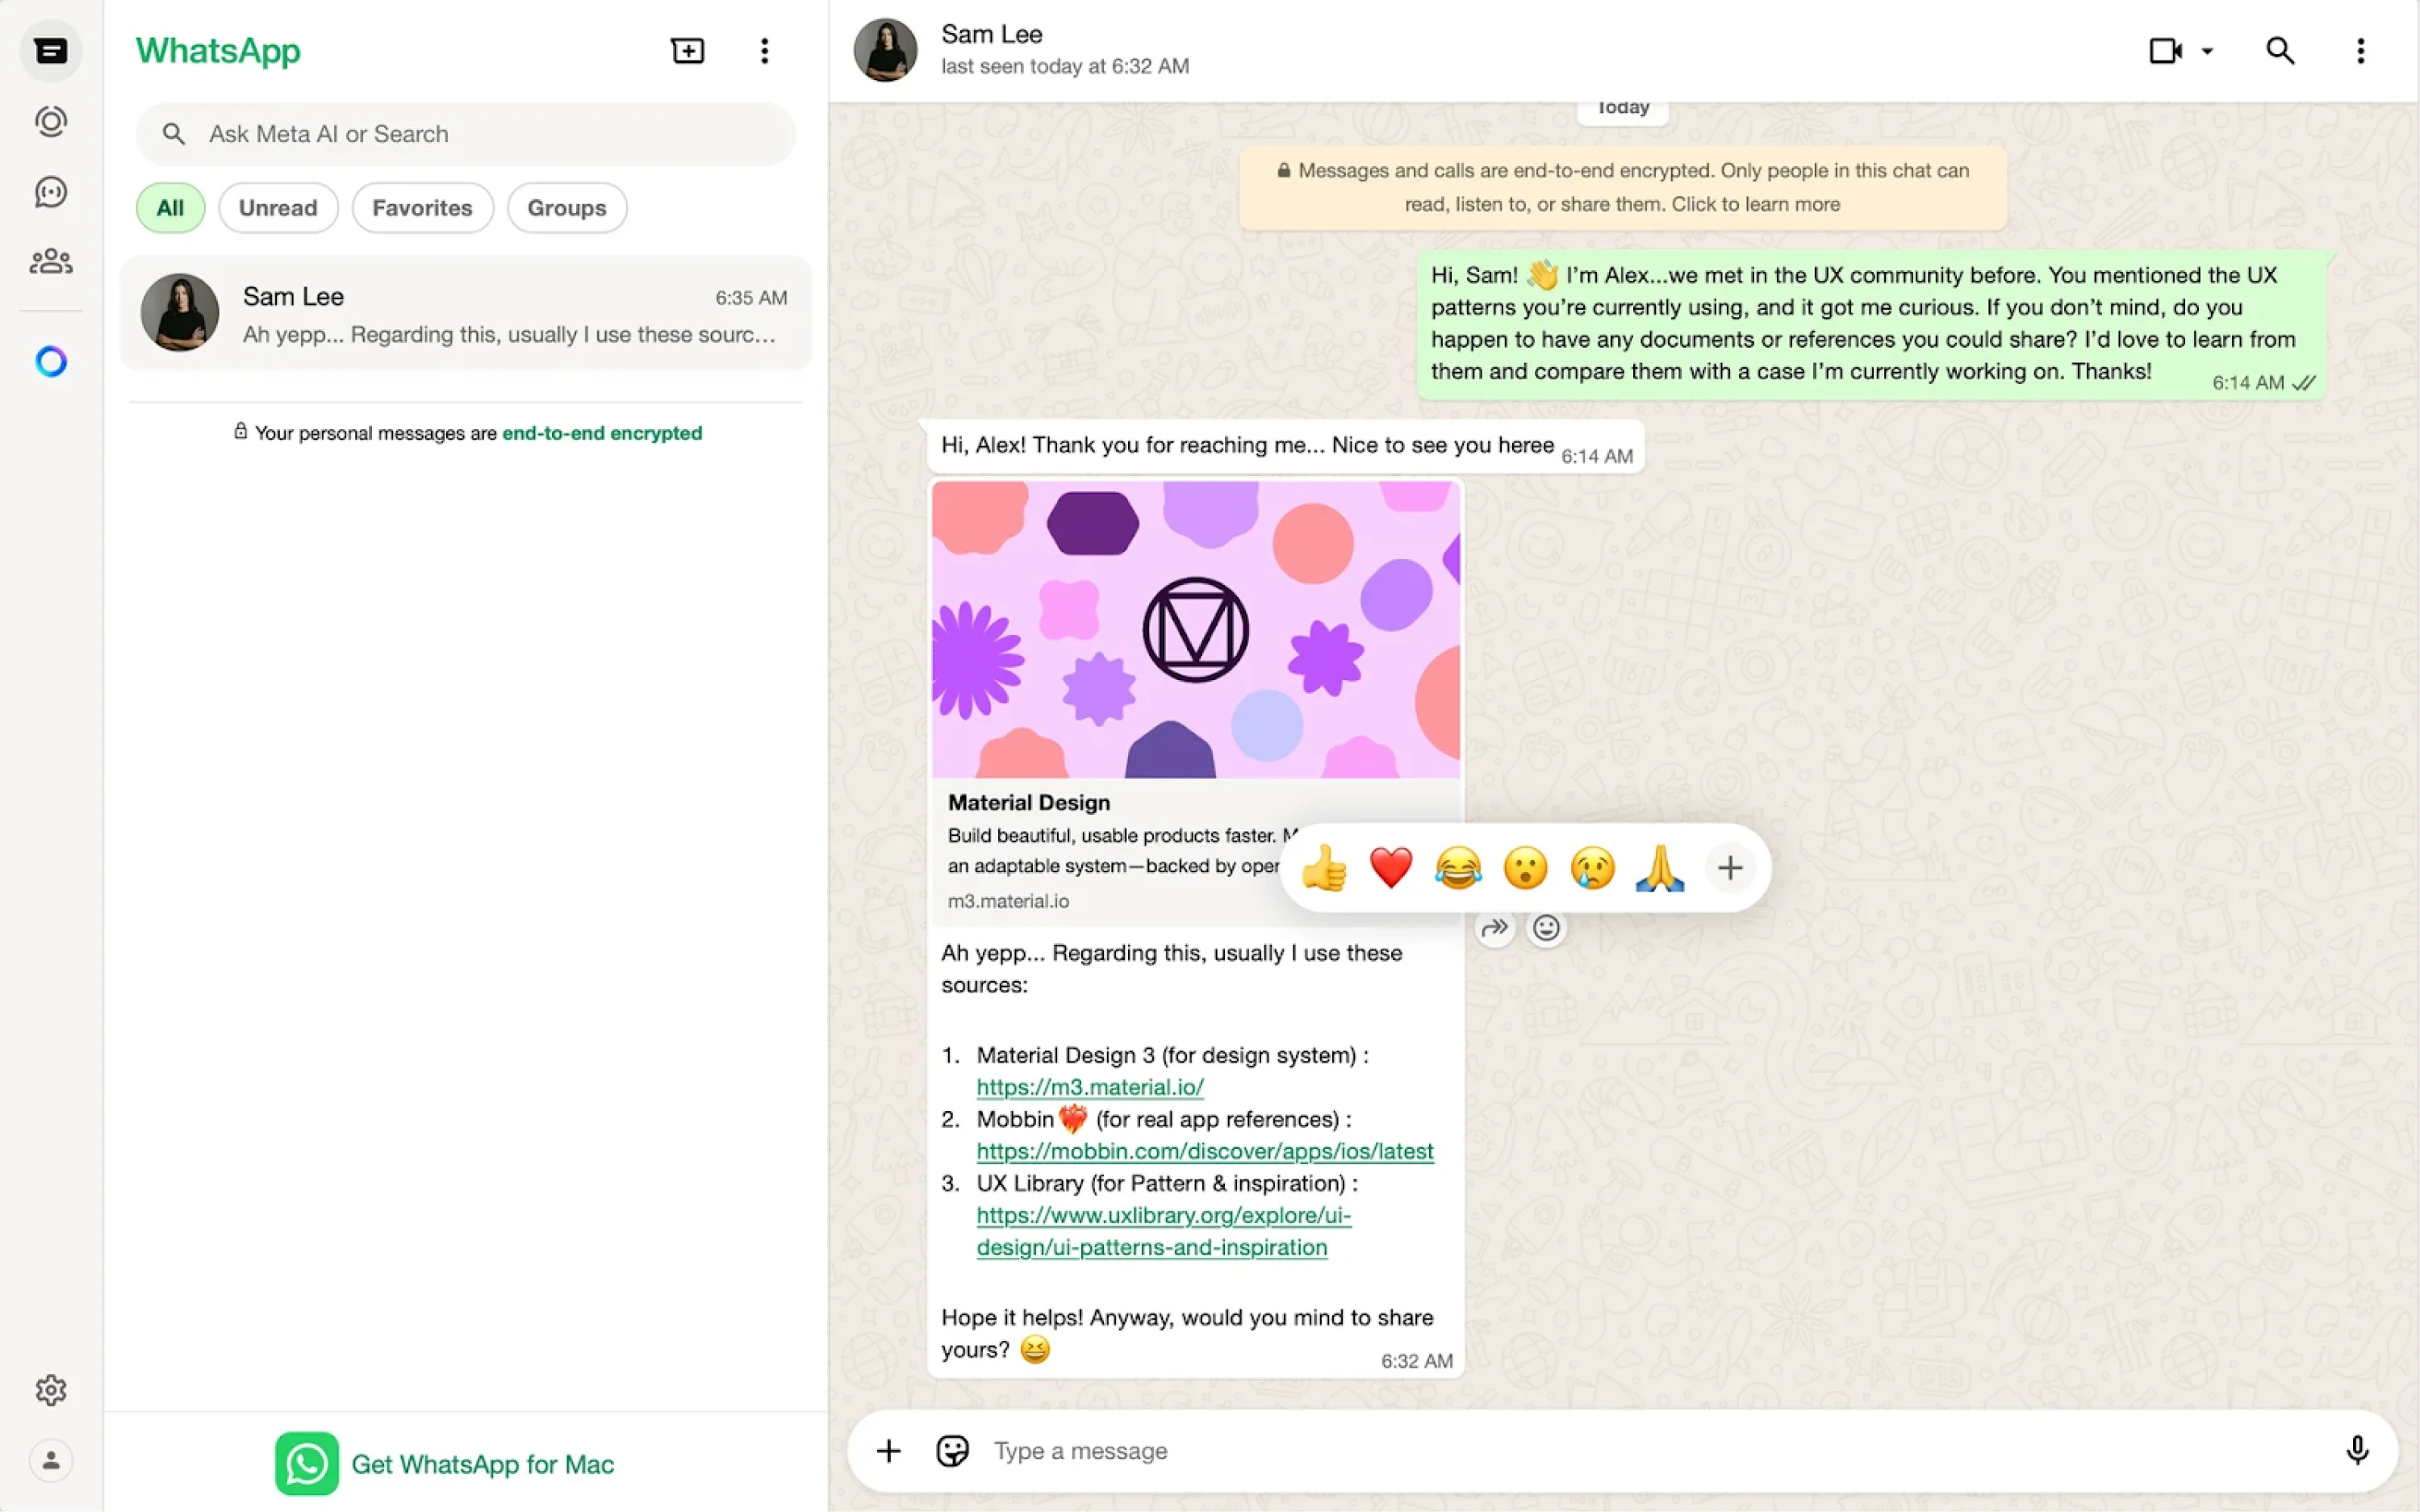Enable the All chats filter

tap(170, 207)
